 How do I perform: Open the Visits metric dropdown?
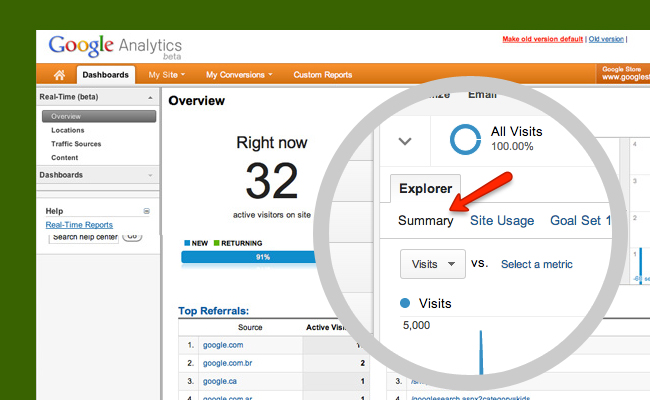click(x=433, y=264)
